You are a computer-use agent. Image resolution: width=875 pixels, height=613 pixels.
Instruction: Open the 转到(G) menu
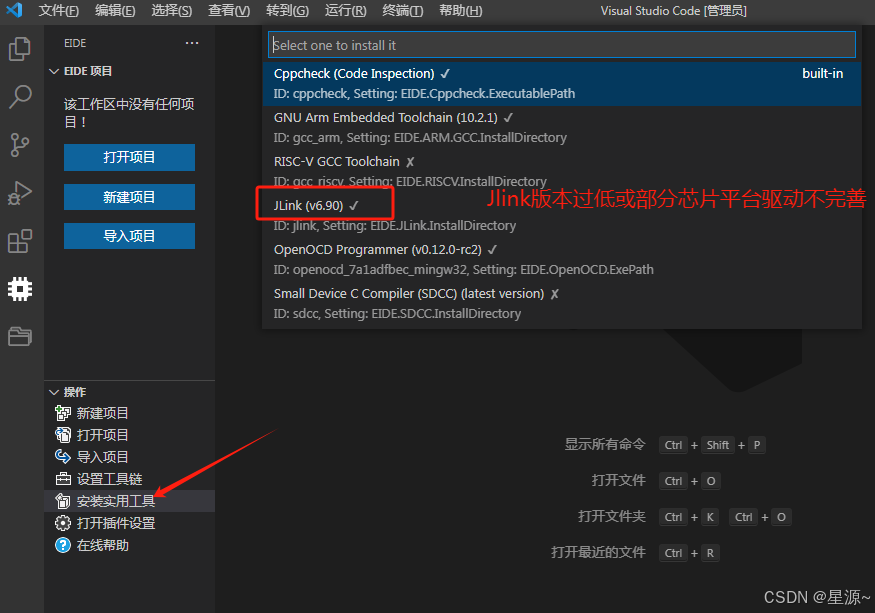tap(287, 11)
